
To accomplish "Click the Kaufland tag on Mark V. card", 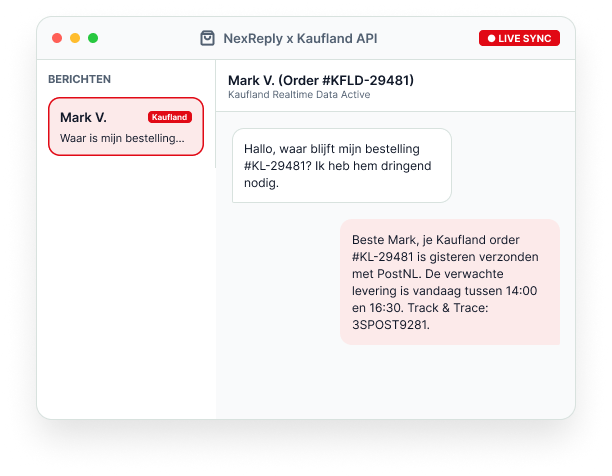I will coord(169,117).
